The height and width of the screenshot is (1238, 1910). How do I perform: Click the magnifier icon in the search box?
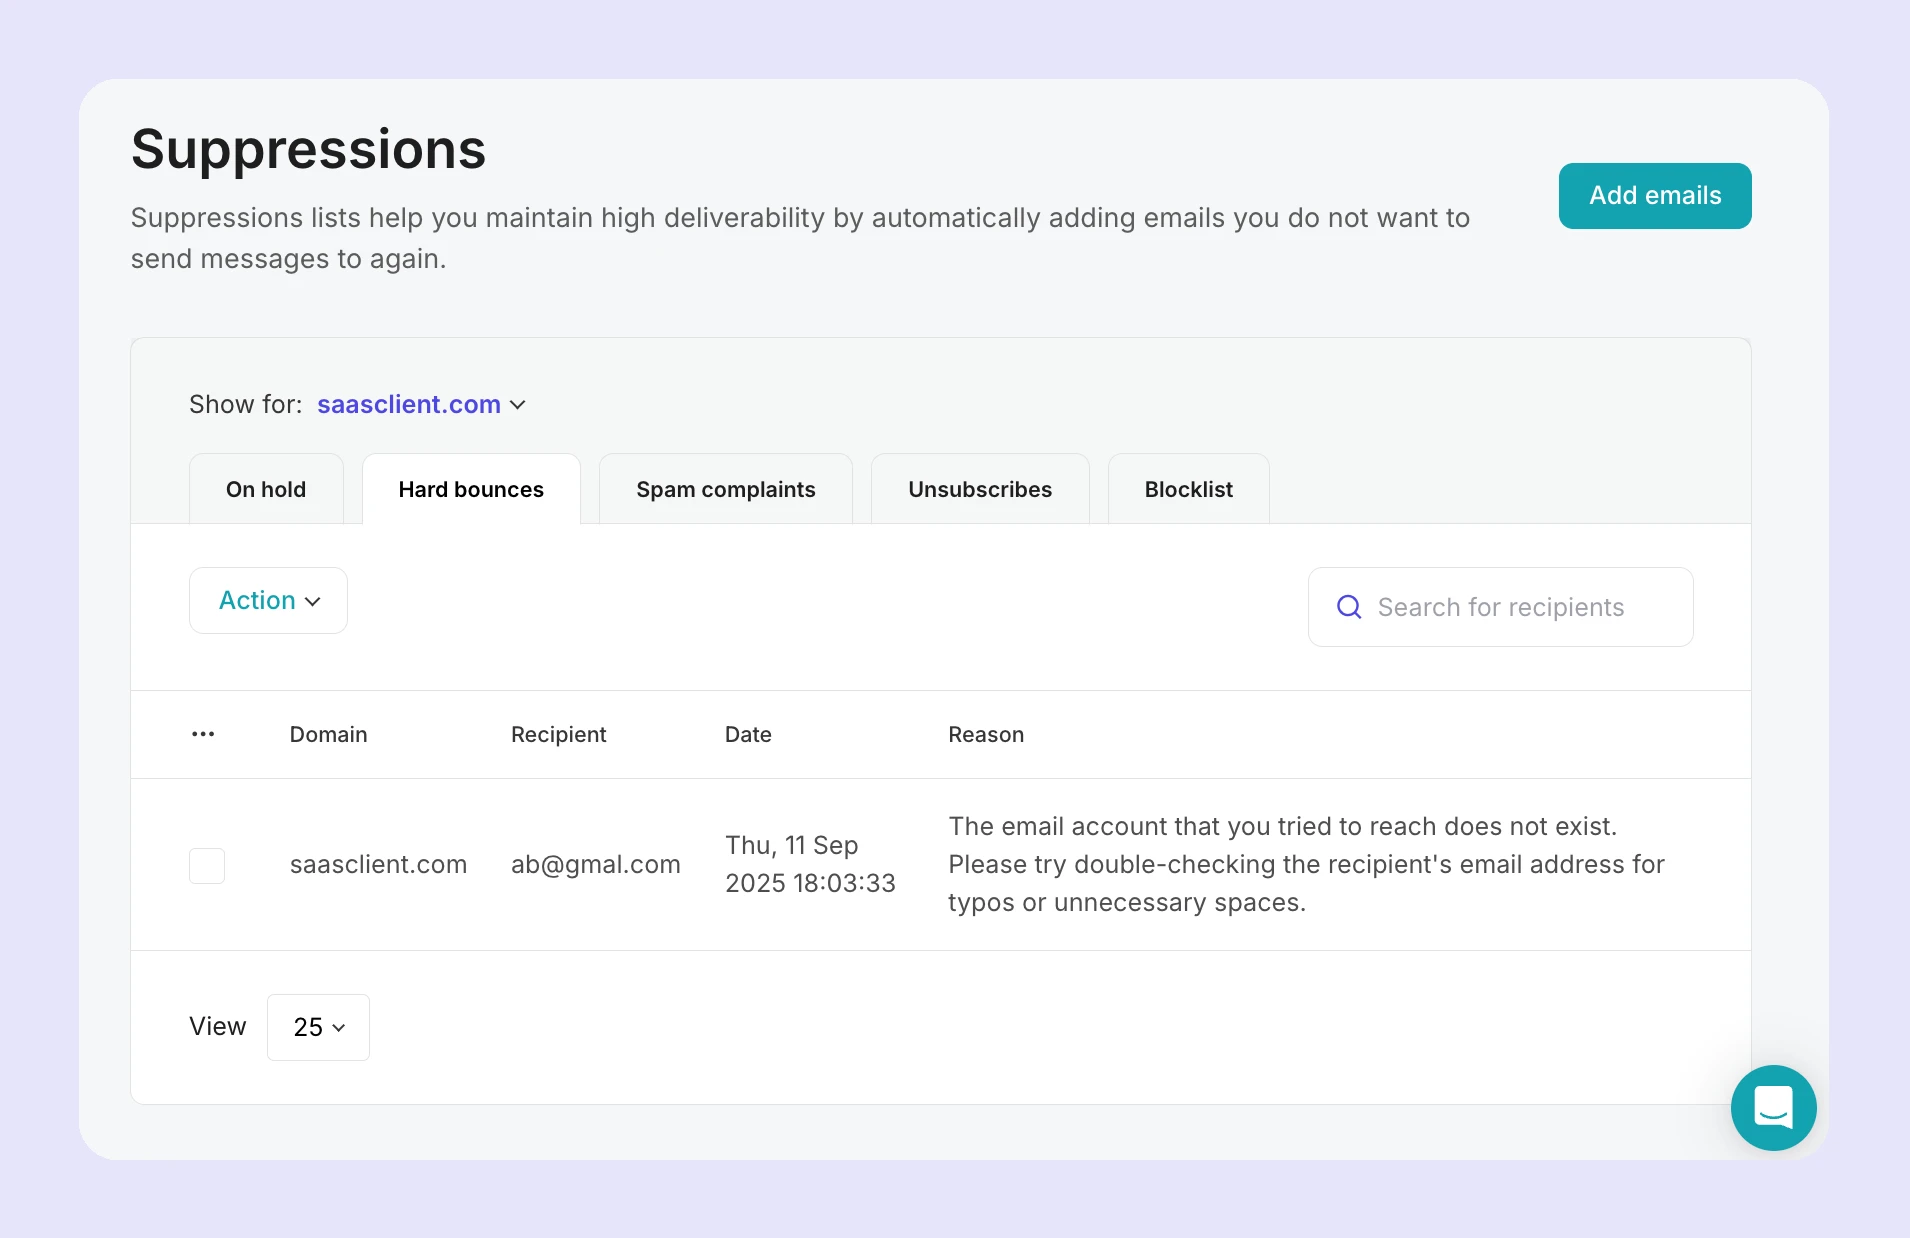click(x=1348, y=607)
